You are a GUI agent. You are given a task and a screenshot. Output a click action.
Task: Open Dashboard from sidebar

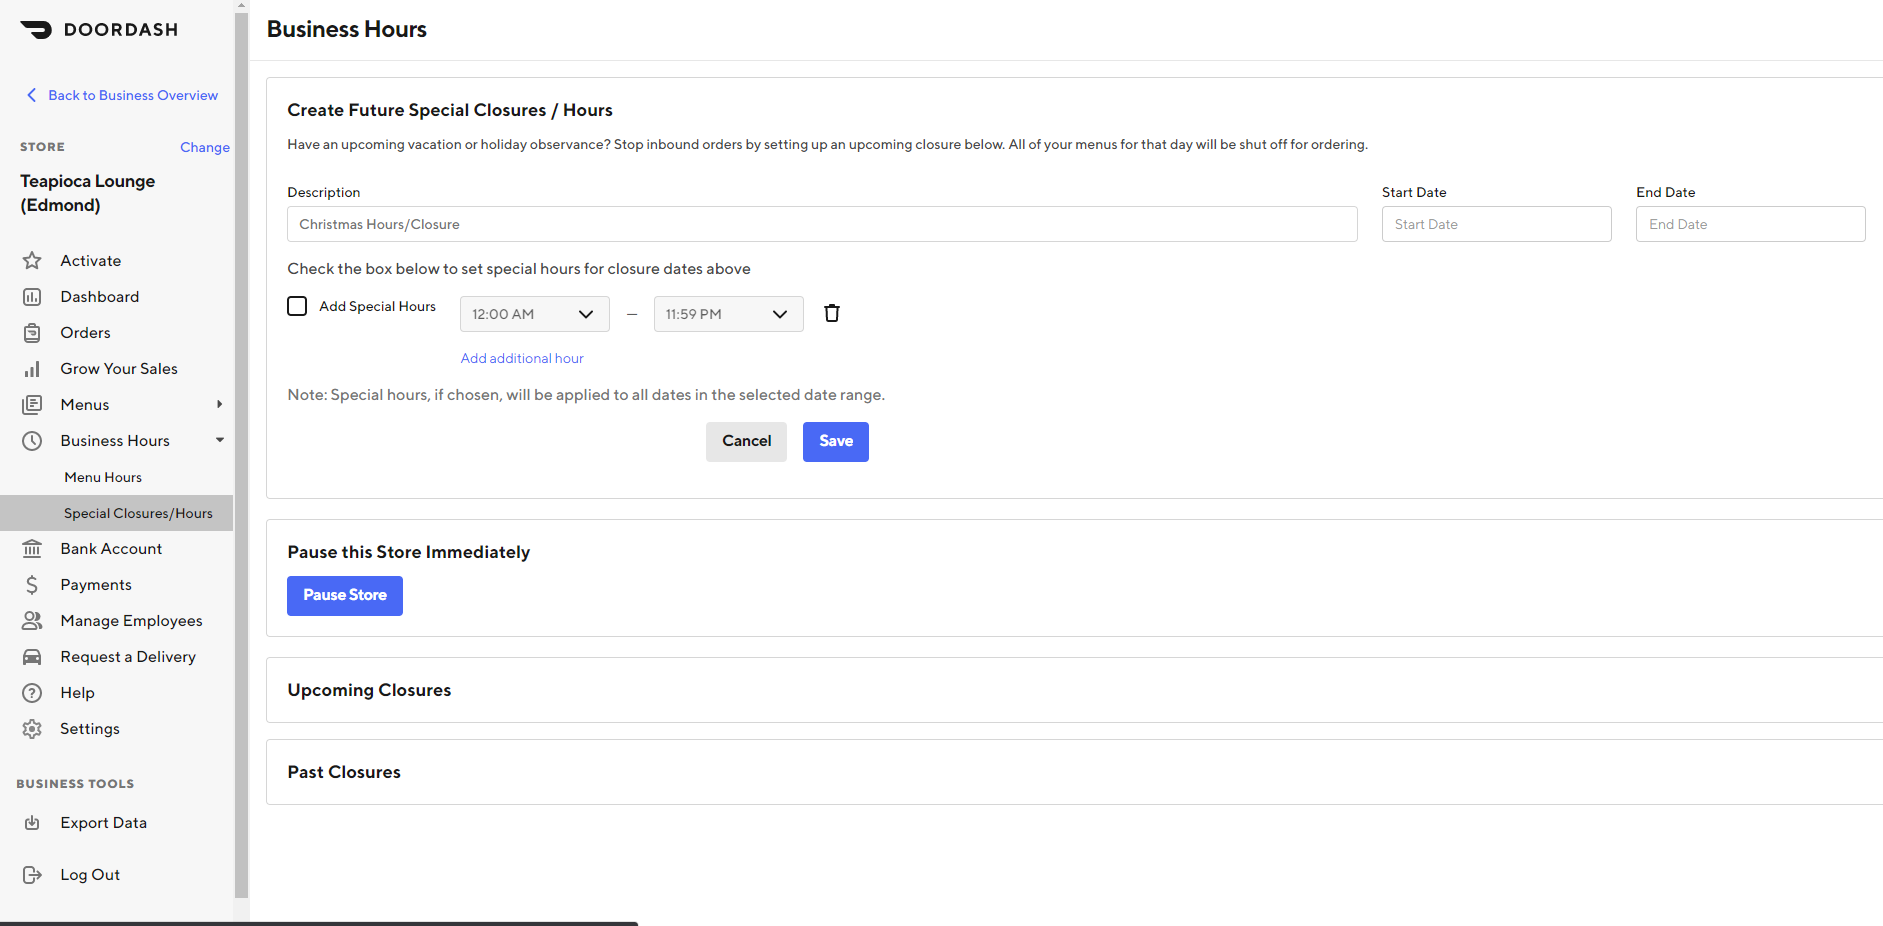click(x=100, y=297)
